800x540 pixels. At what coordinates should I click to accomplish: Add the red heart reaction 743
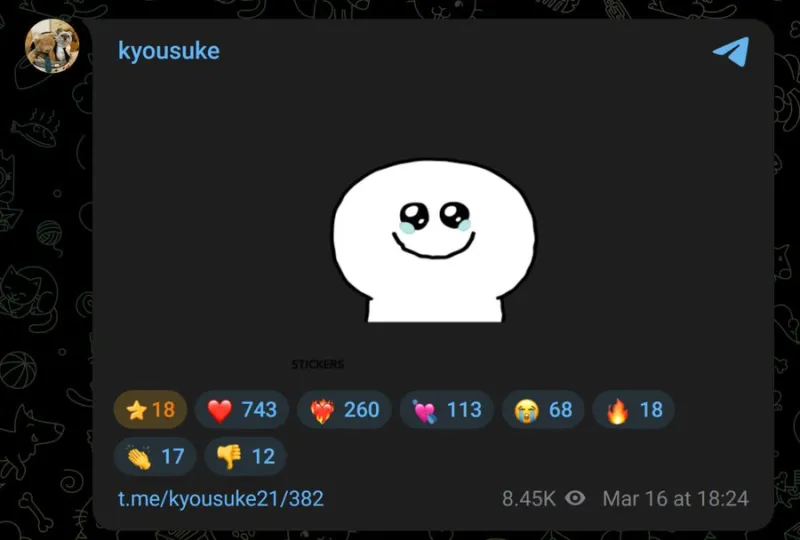point(242,409)
